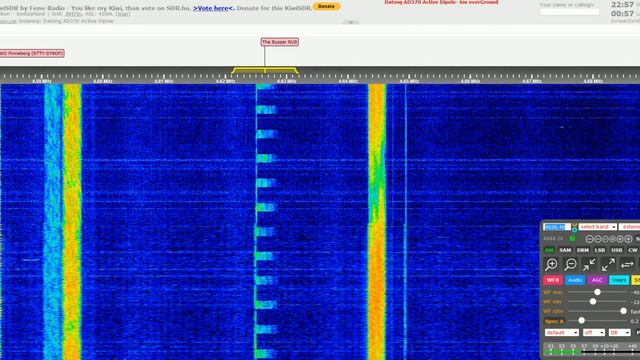Select USB demodulation mode
Screen dimensions: 640x360
[x=617, y=250]
